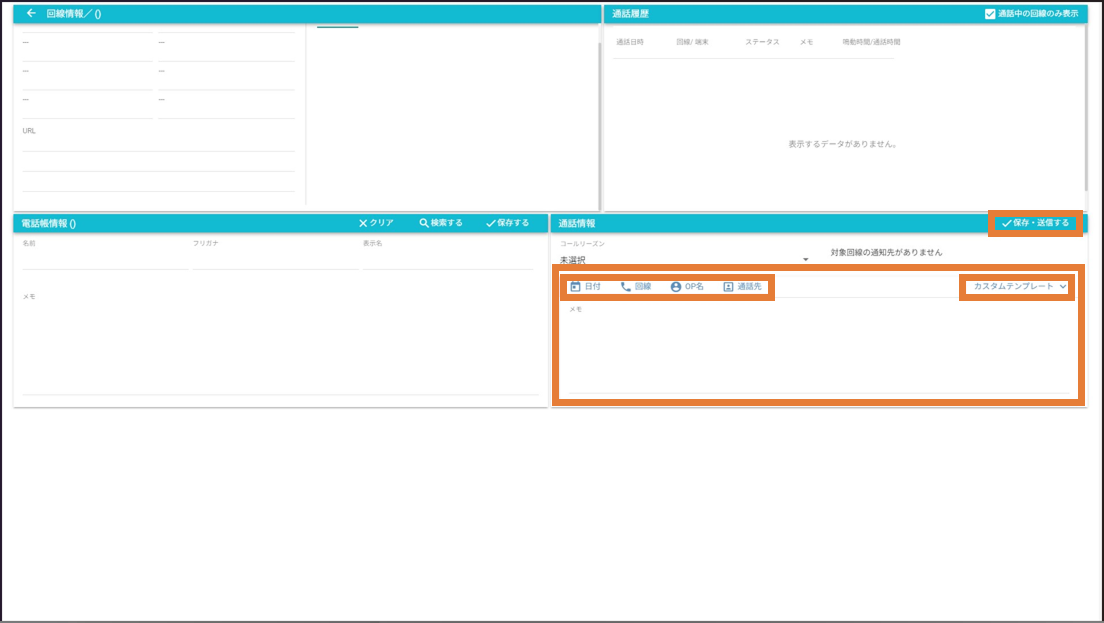The width and height of the screenshot is (1104, 623).
Task: Click 保存する checkmark in 電話帳情報 header
Action: coord(491,223)
